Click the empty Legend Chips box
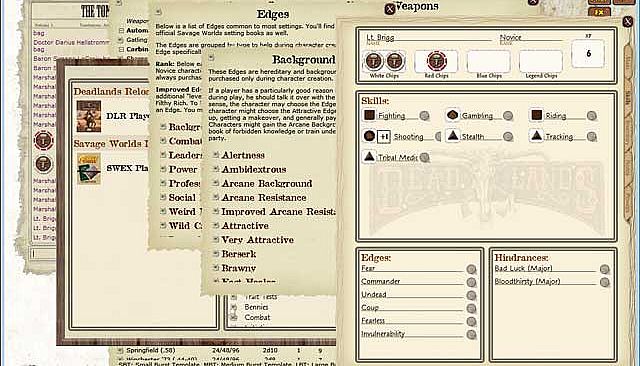The width and height of the screenshot is (640, 366). coord(541,61)
